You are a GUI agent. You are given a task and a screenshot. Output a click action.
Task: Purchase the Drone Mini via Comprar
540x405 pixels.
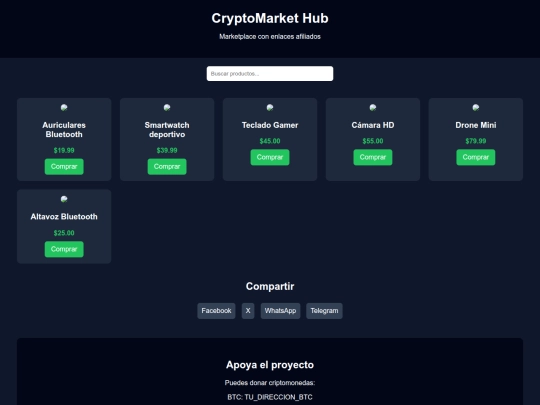pyautogui.click(x=476, y=157)
